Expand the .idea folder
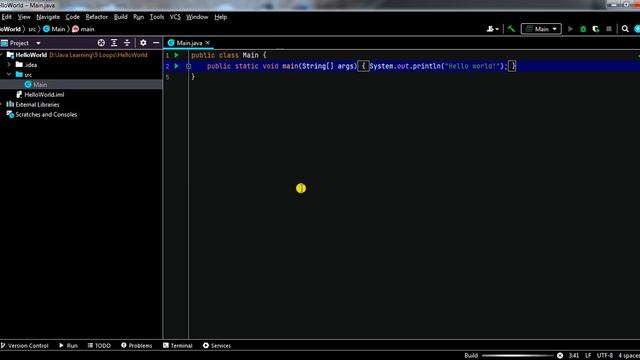Screen dimensions: 640x360 coord(9,64)
